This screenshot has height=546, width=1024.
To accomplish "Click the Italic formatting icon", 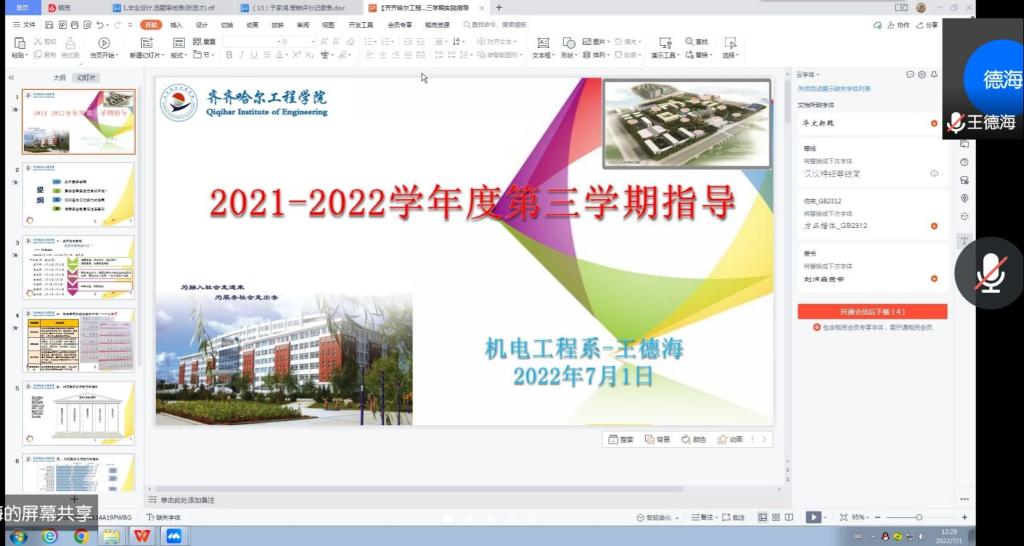I will 242,55.
